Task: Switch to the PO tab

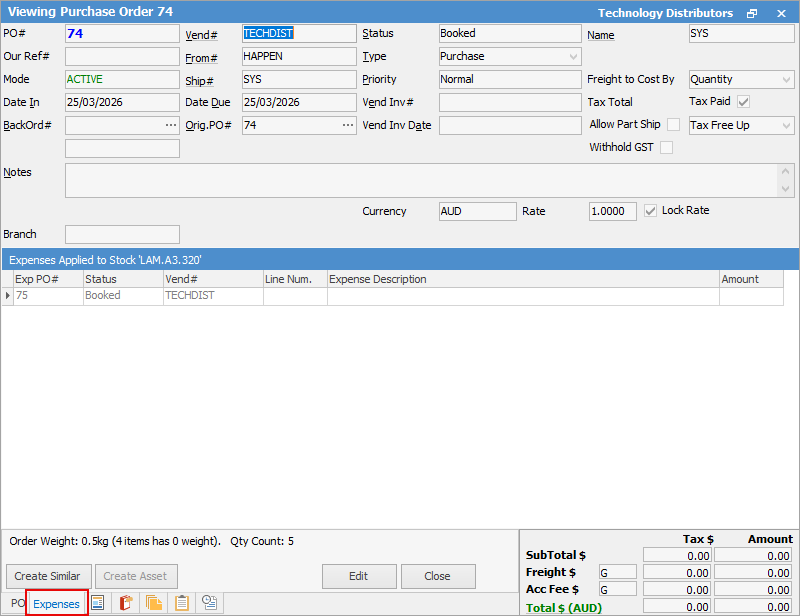Action: (x=17, y=604)
